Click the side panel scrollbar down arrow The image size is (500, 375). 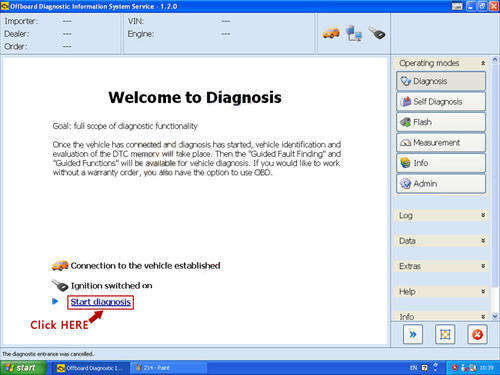pos(495,316)
